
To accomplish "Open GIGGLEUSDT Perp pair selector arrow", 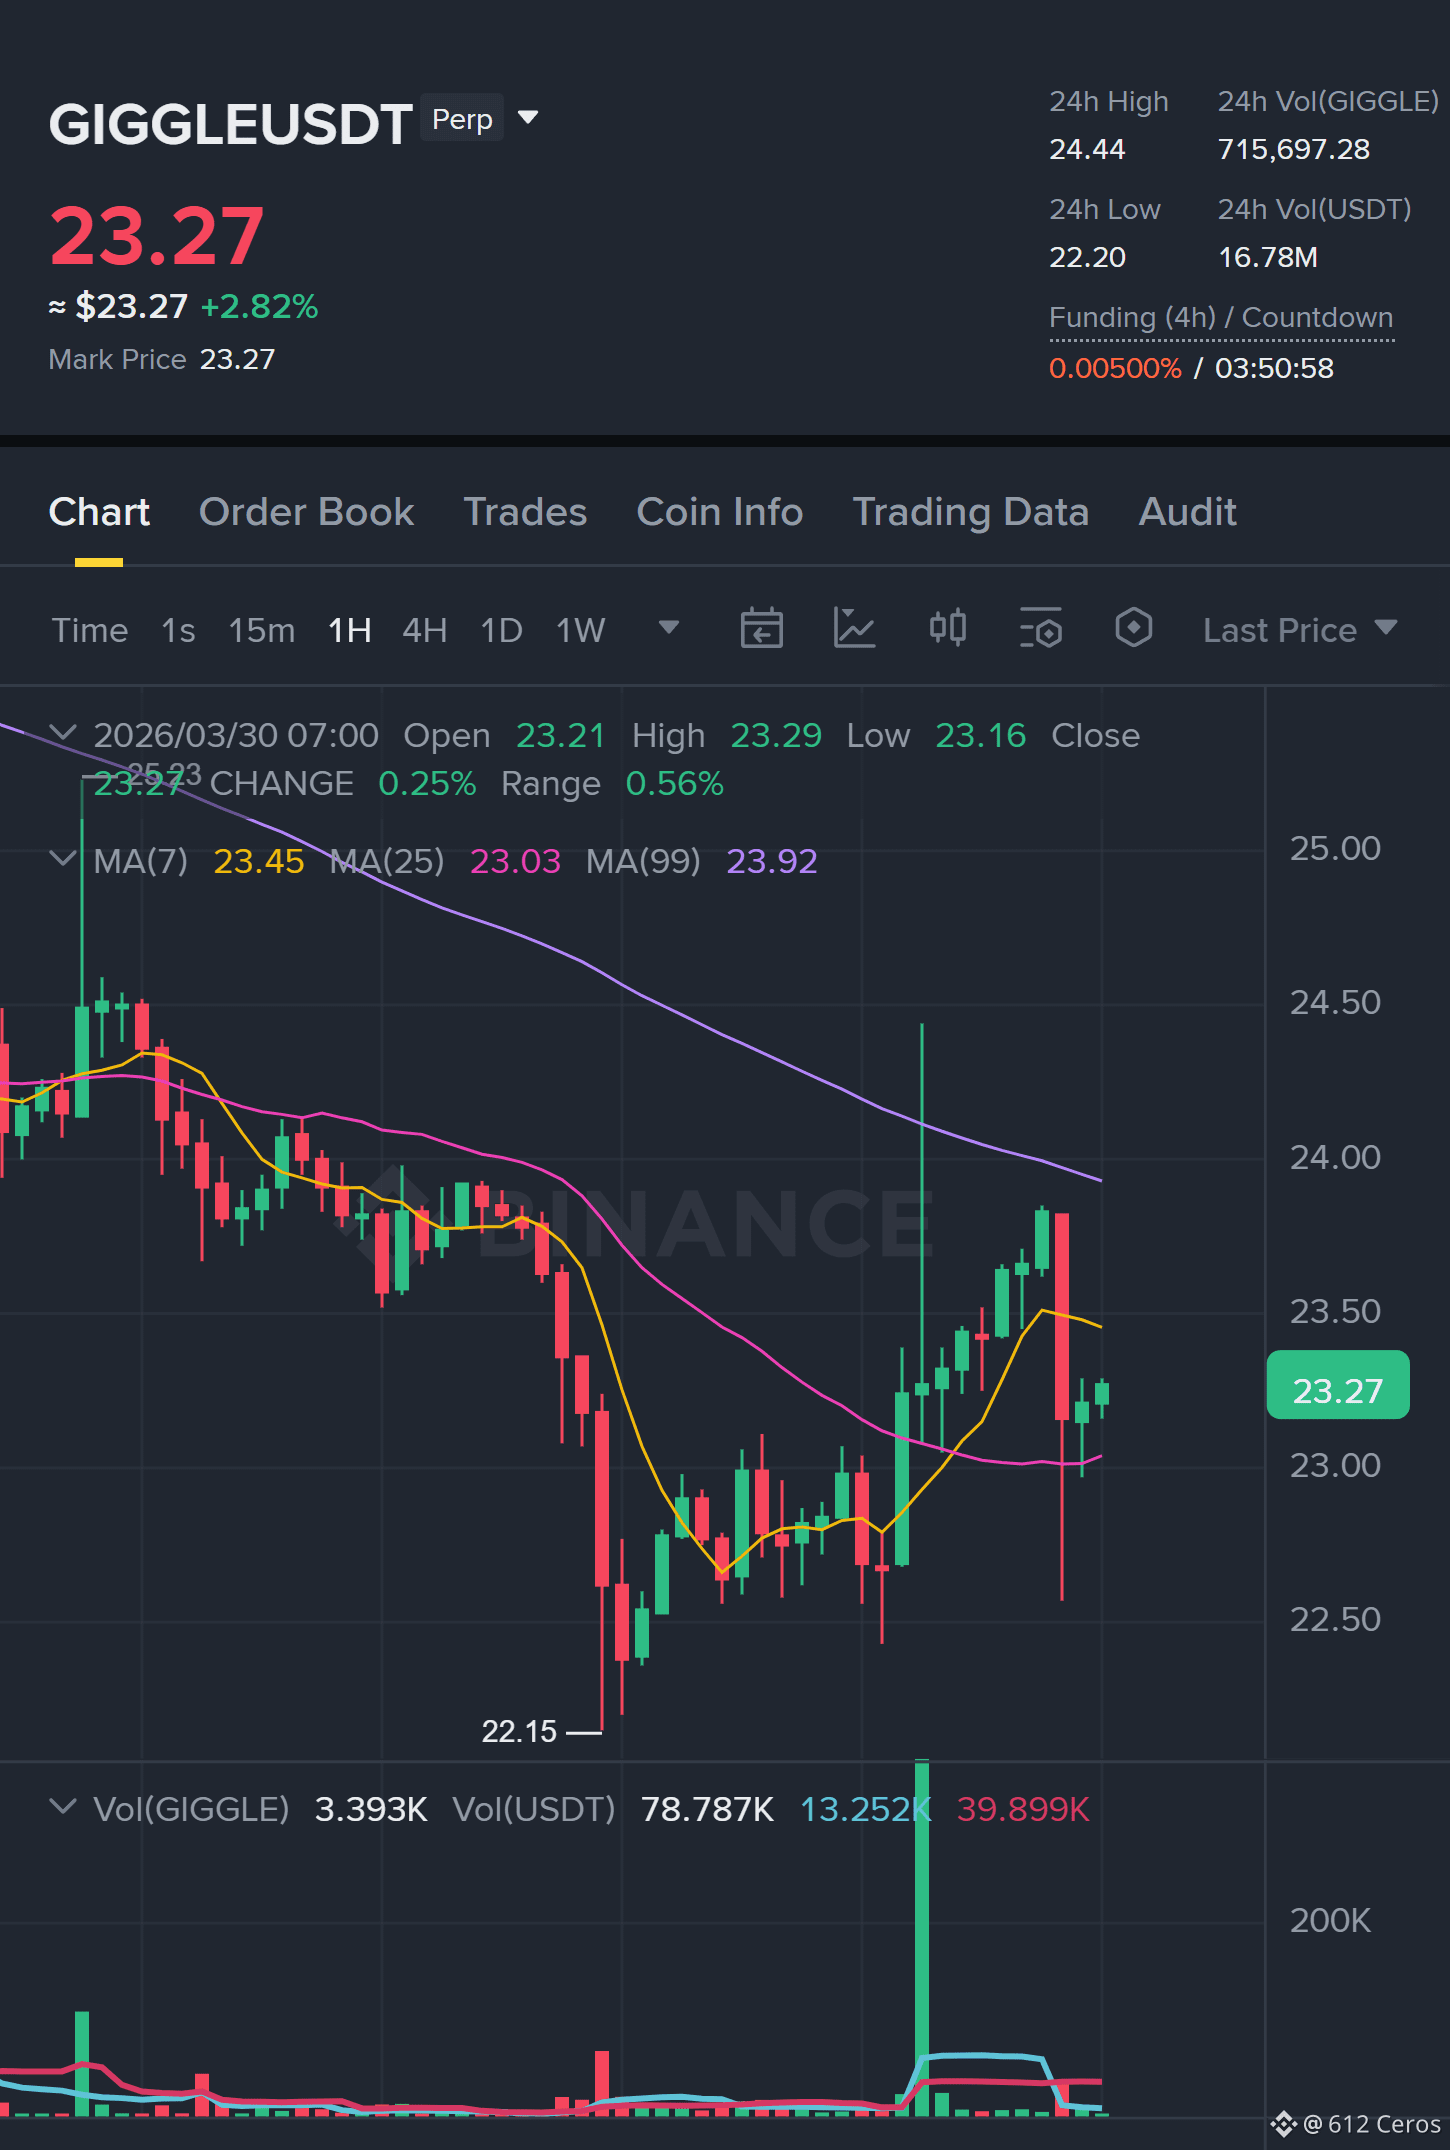I will tap(528, 118).
